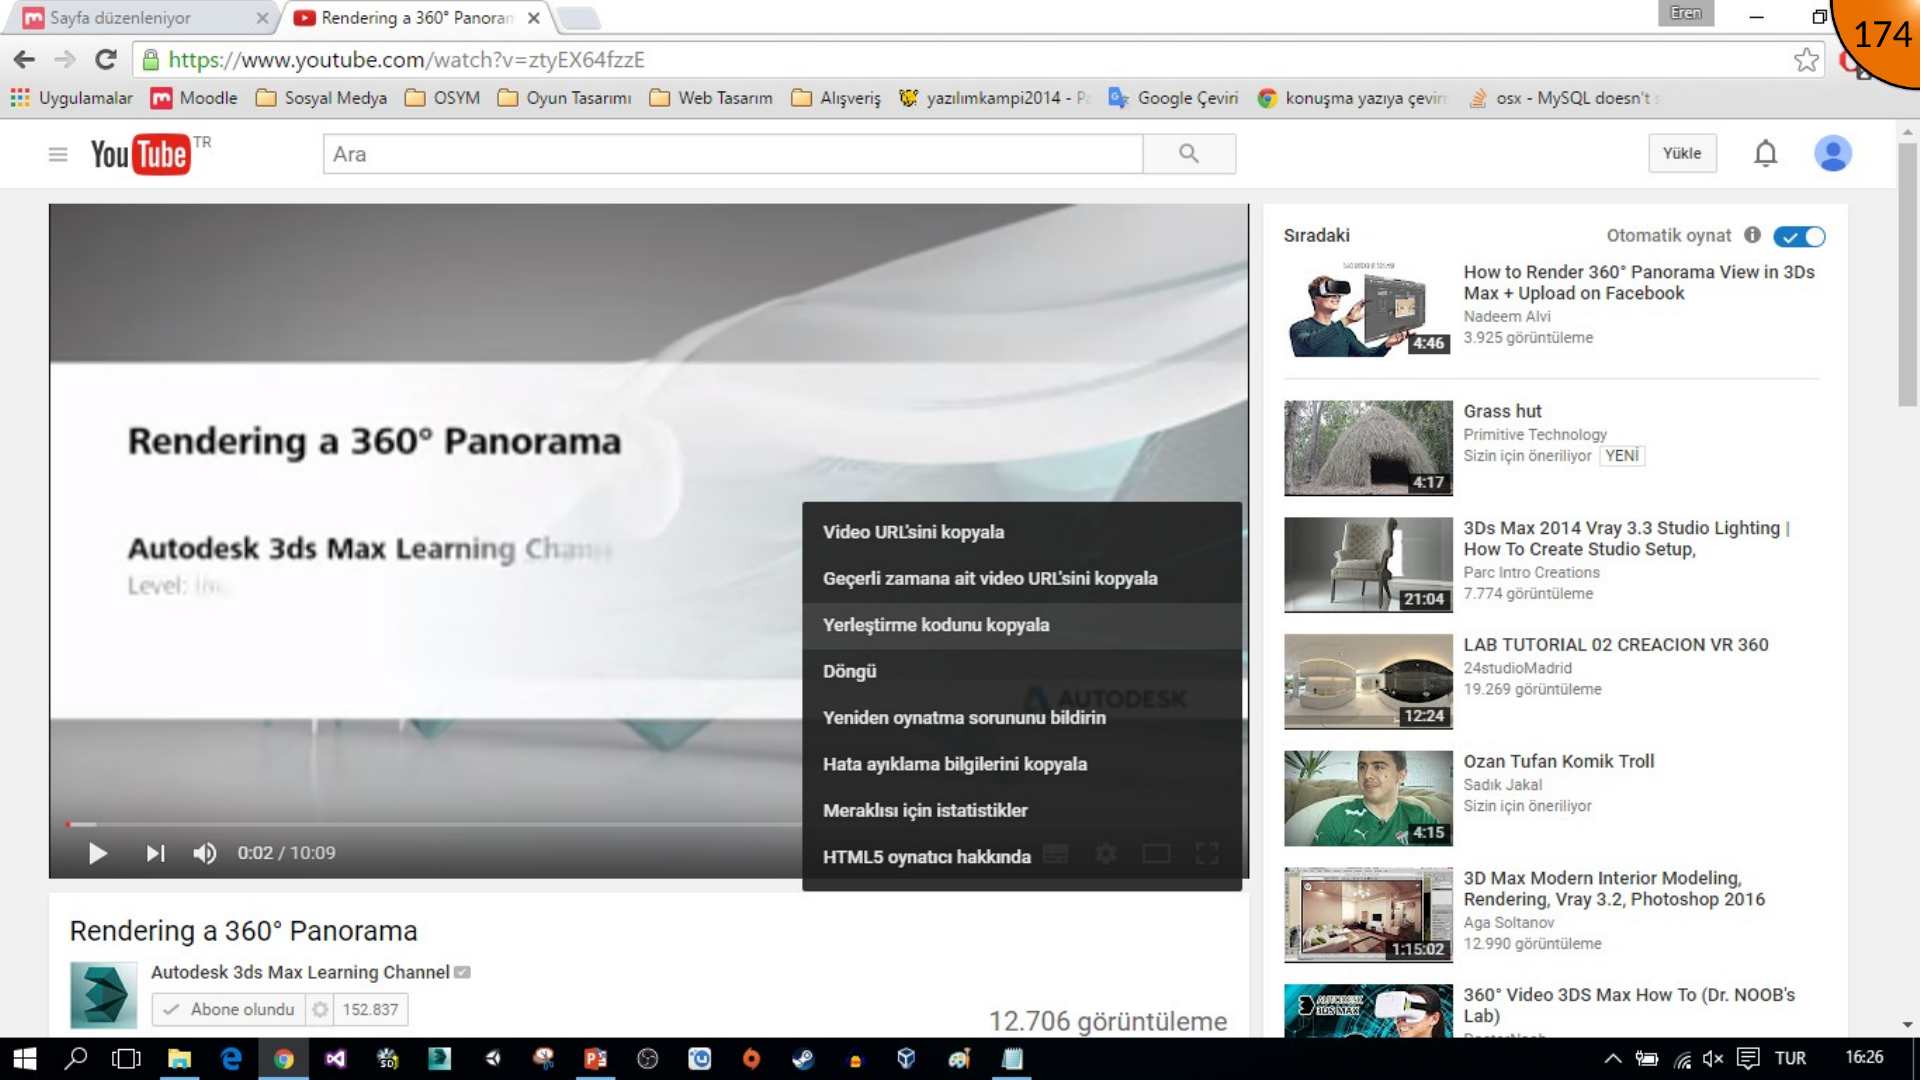Open Windows Start menu
Viewport: 1921px width, 1080px height.
coord(24,1058)
